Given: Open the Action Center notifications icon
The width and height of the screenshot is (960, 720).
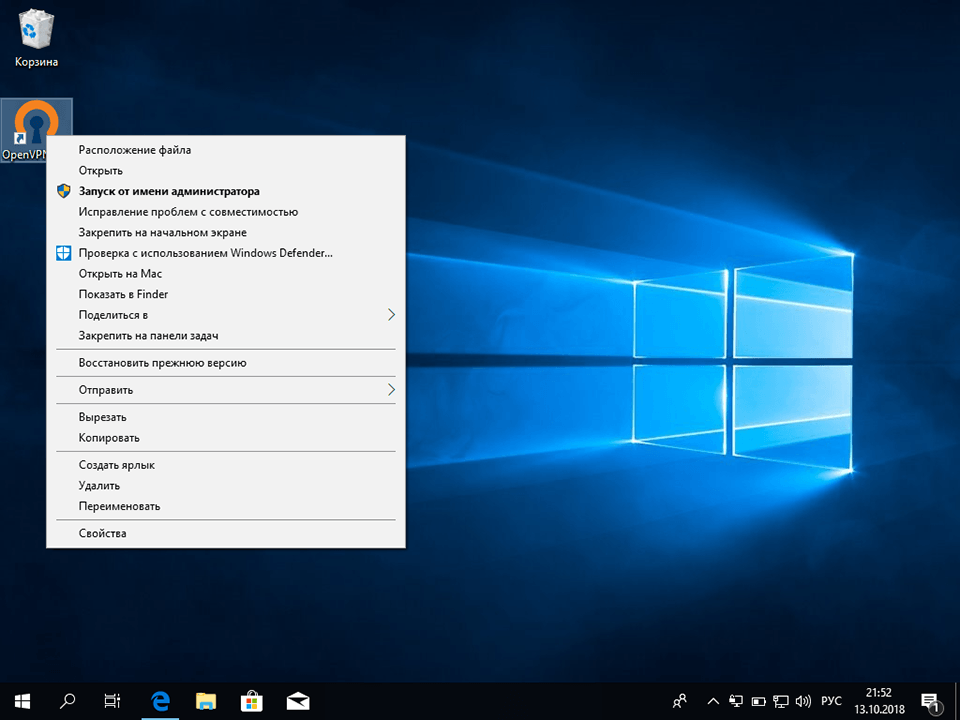Looking at the screenshot, I should (930, 702).
